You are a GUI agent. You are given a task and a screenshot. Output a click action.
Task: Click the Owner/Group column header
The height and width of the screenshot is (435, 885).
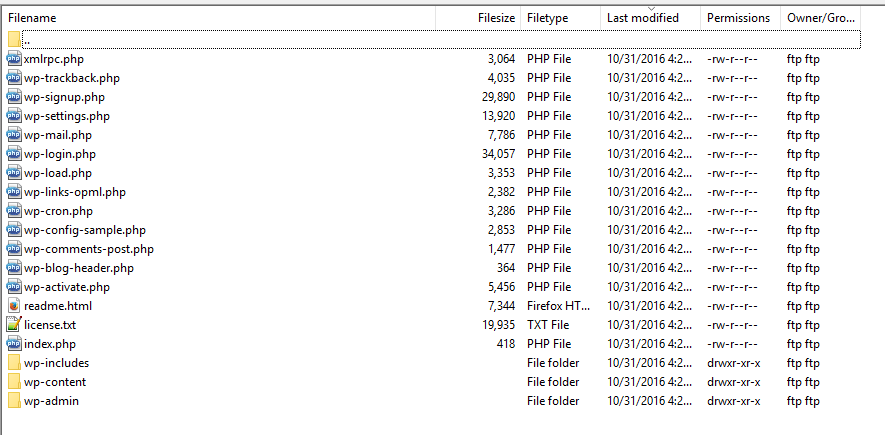(820, 18)
